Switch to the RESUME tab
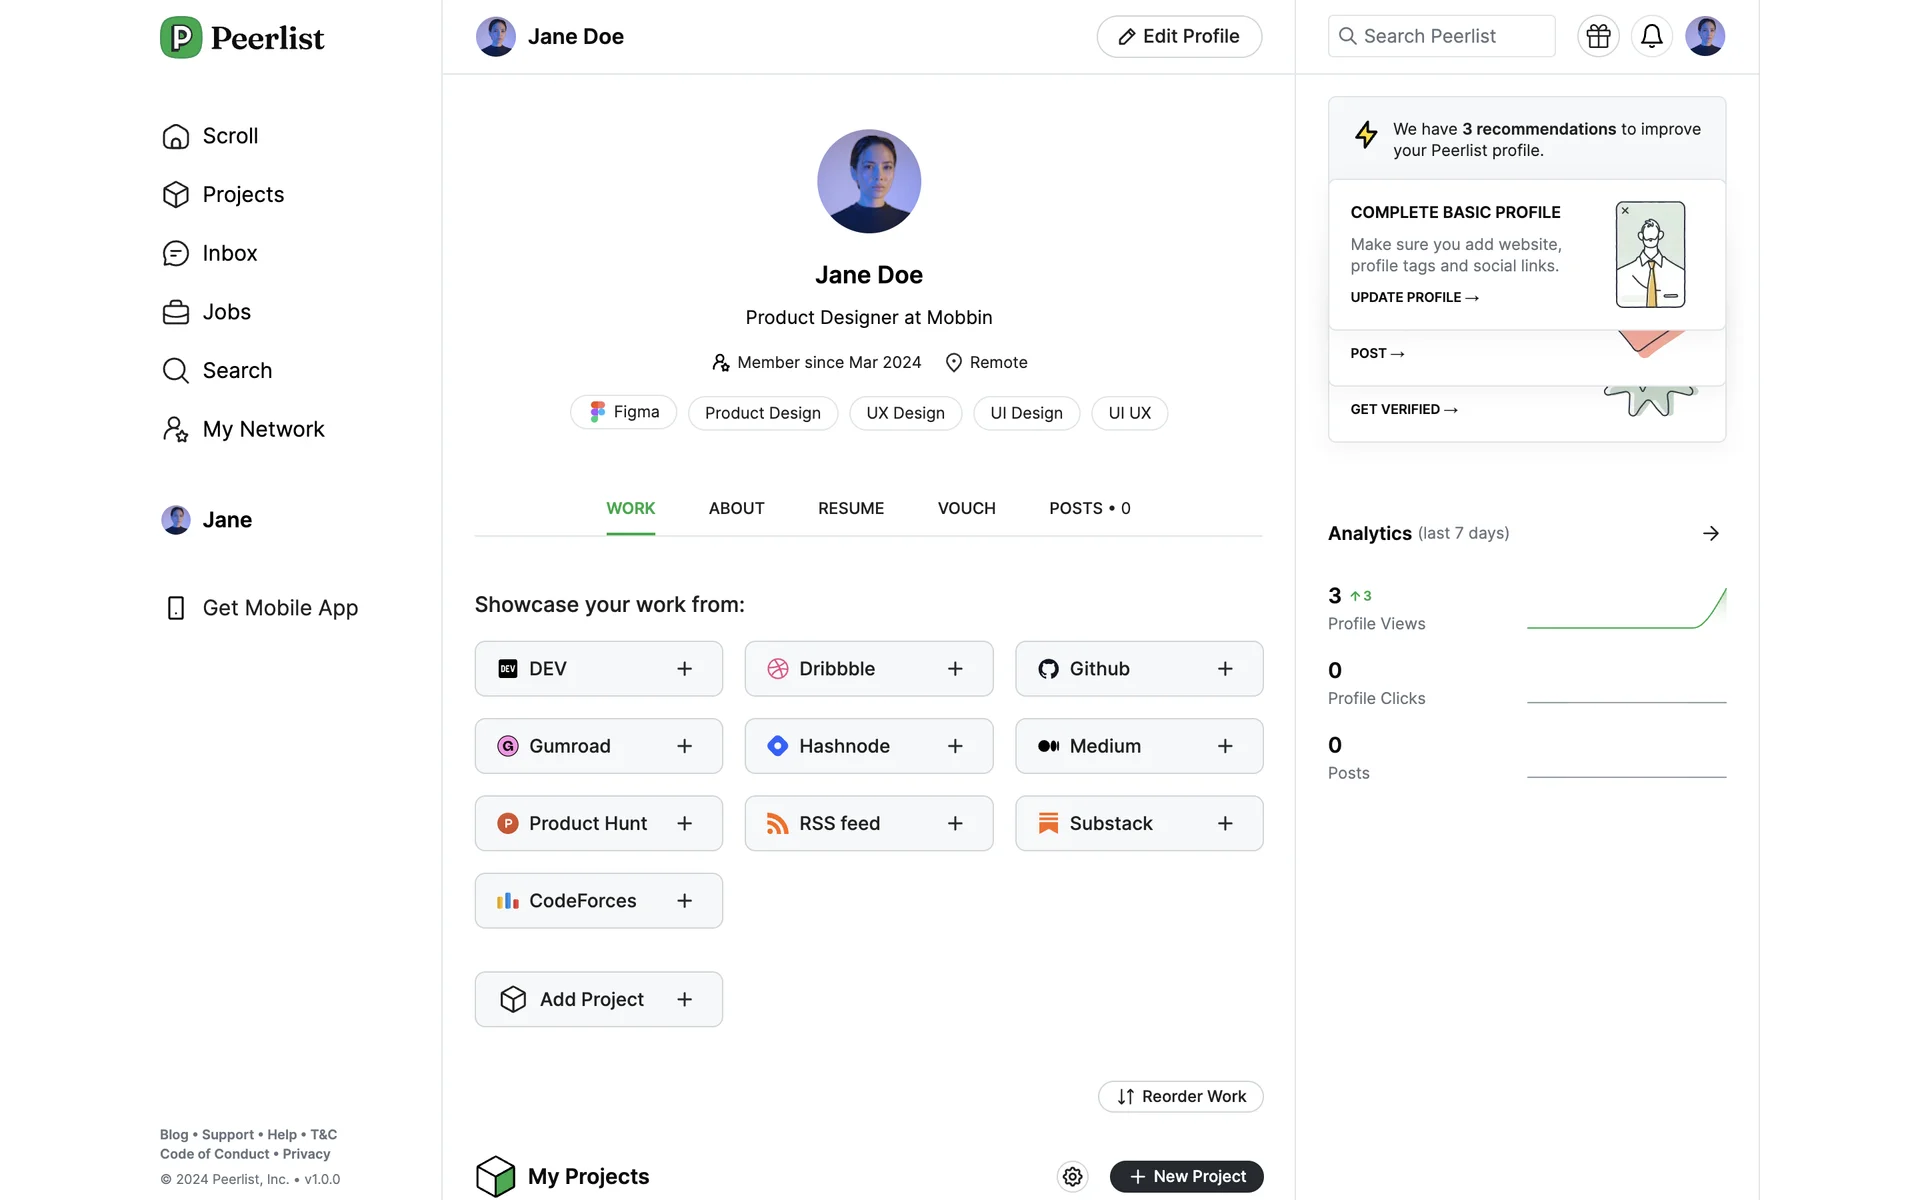 [x=850, y=508]
